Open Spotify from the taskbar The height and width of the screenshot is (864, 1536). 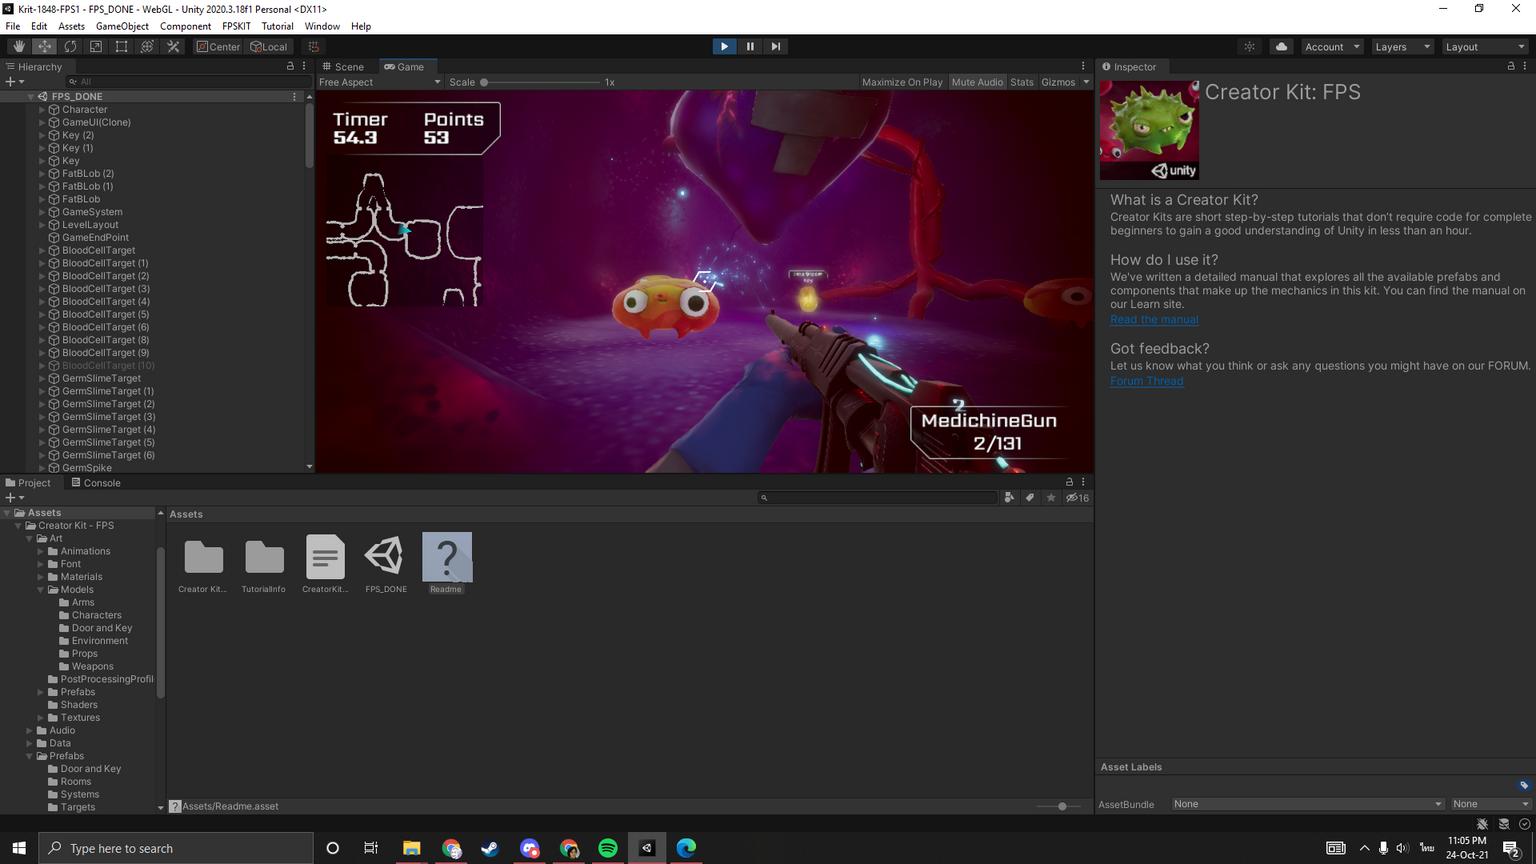tap(608, 848)
